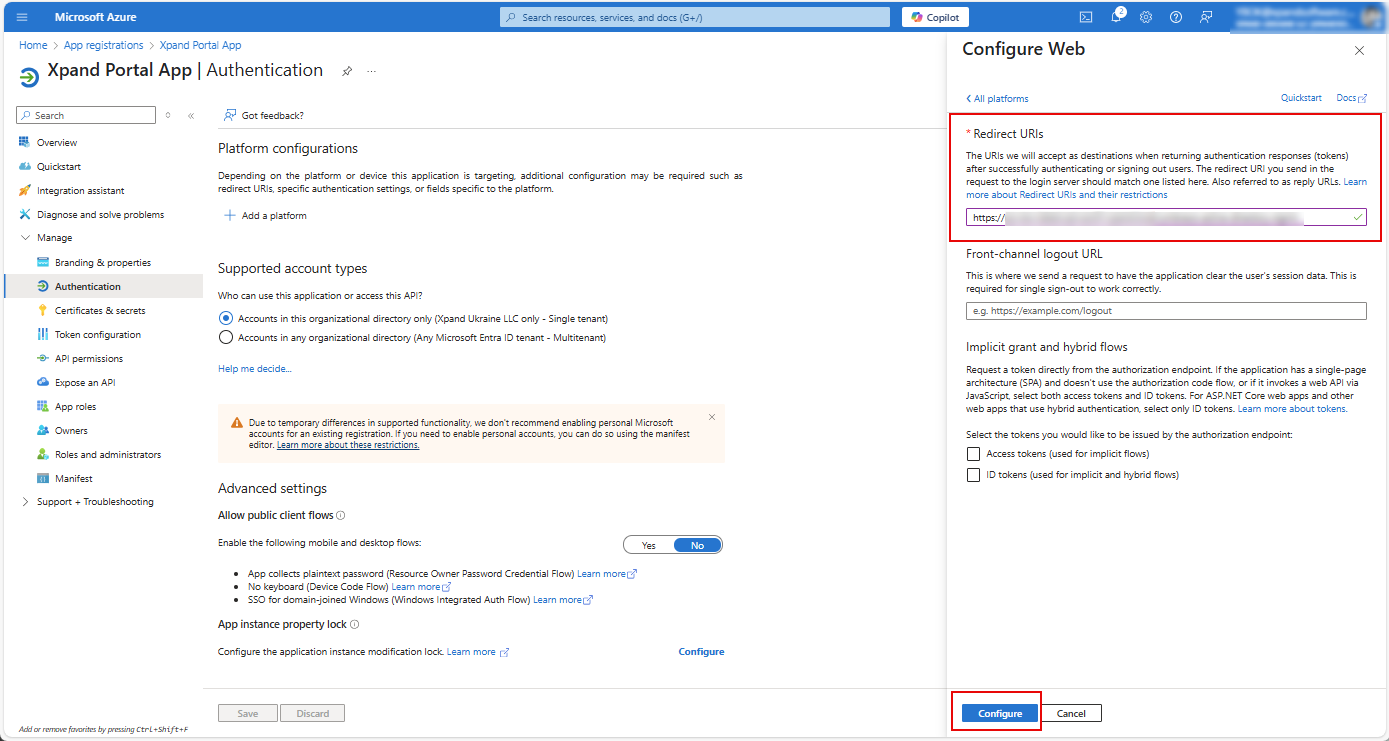Select the Multitenant accounts radio option
This screenshot has height=741, width=1389.
[226, 338]
